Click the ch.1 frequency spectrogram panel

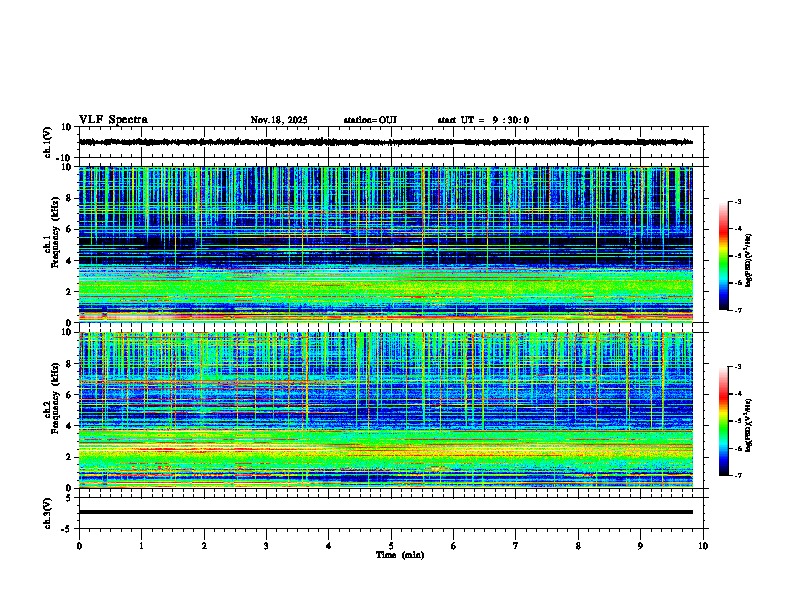385,244
